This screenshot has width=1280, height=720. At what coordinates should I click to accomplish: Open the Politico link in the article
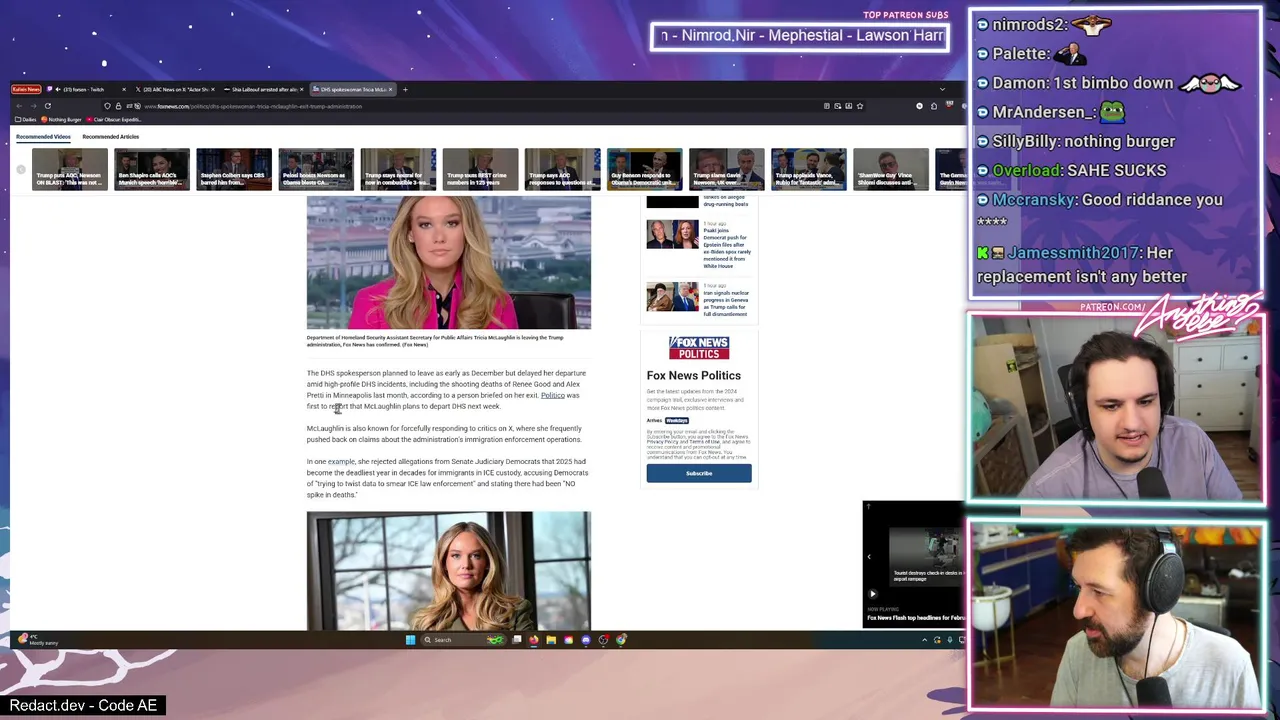(553, 396)
